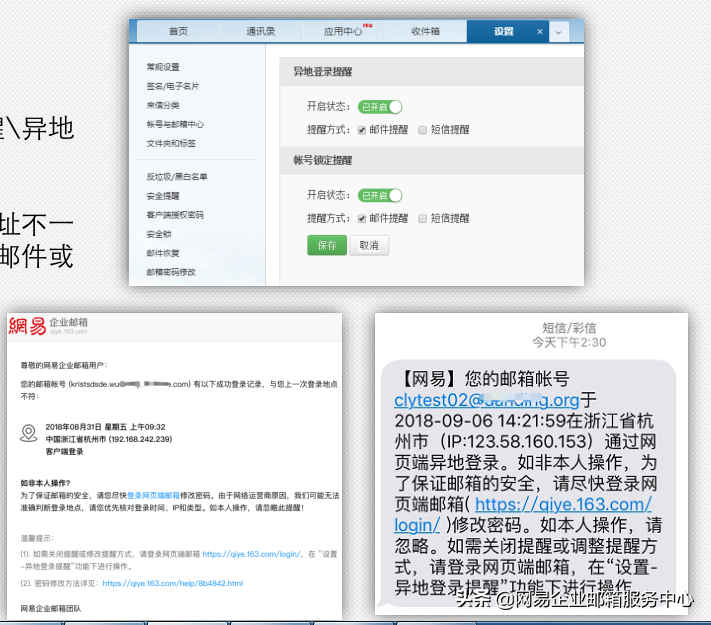This screenshot has height=625, width=711.
Task: Open 常规设置 in the settings sidebar
Action: (x=163, y=67)
